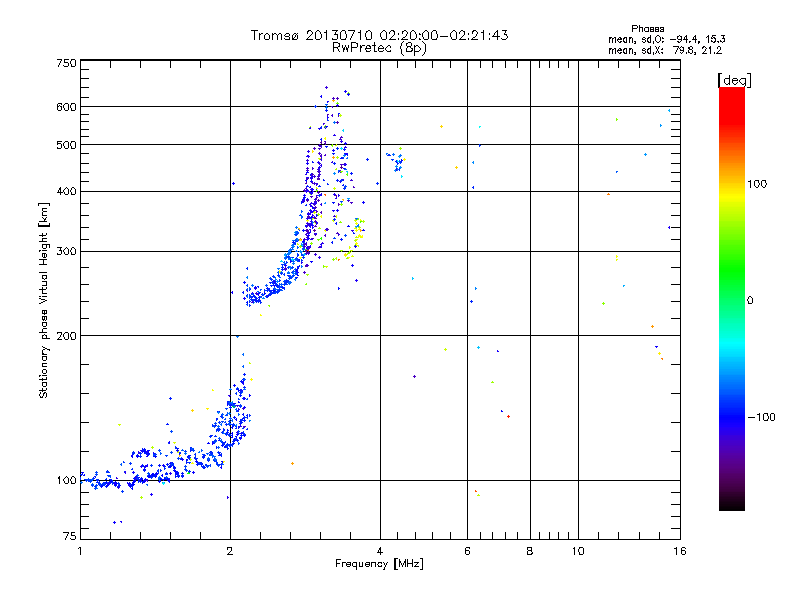Click the x-axis '4' tick label
800x600 pixels.
point(380,551)
